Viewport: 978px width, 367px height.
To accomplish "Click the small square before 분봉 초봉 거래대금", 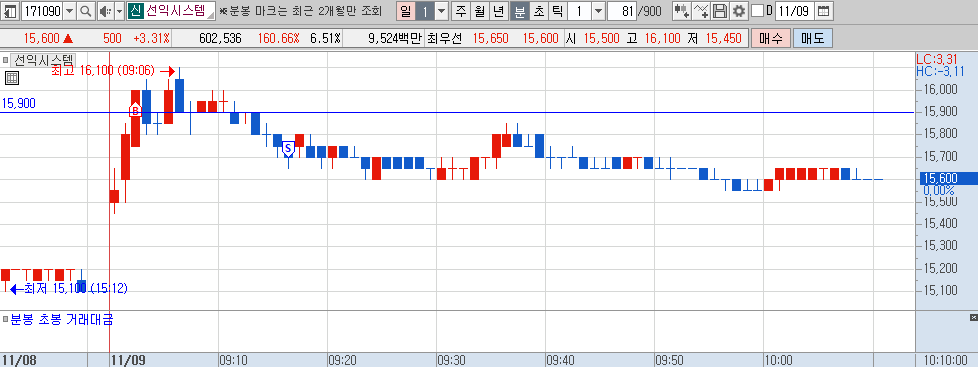I will pos(6,320).
